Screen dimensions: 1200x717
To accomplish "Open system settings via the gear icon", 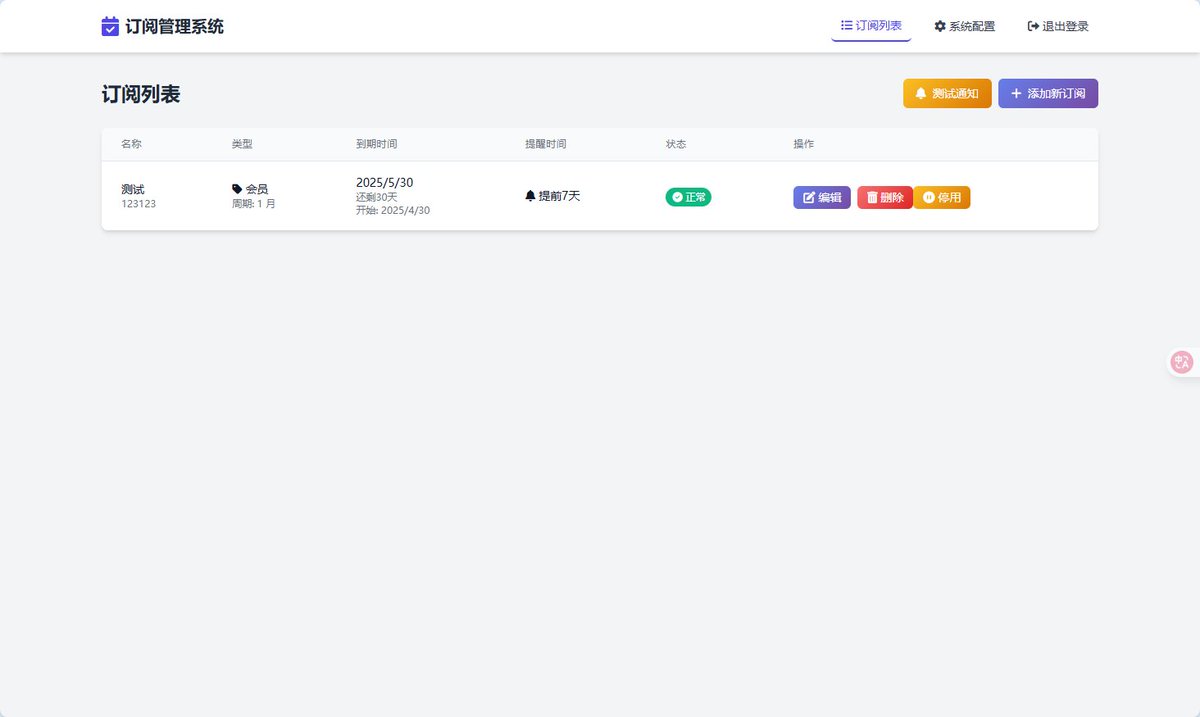I will click(x=938, y=26).
